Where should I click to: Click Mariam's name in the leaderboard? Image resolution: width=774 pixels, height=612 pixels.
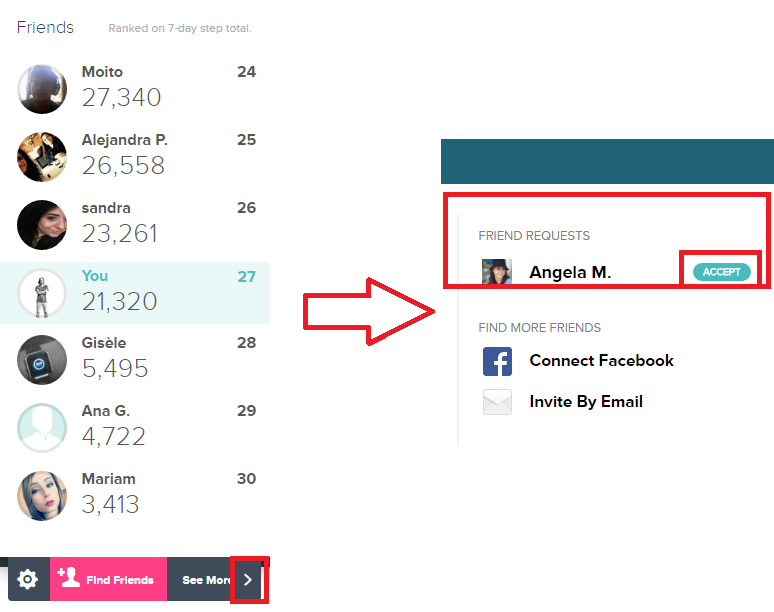click(x=108, y=479)
